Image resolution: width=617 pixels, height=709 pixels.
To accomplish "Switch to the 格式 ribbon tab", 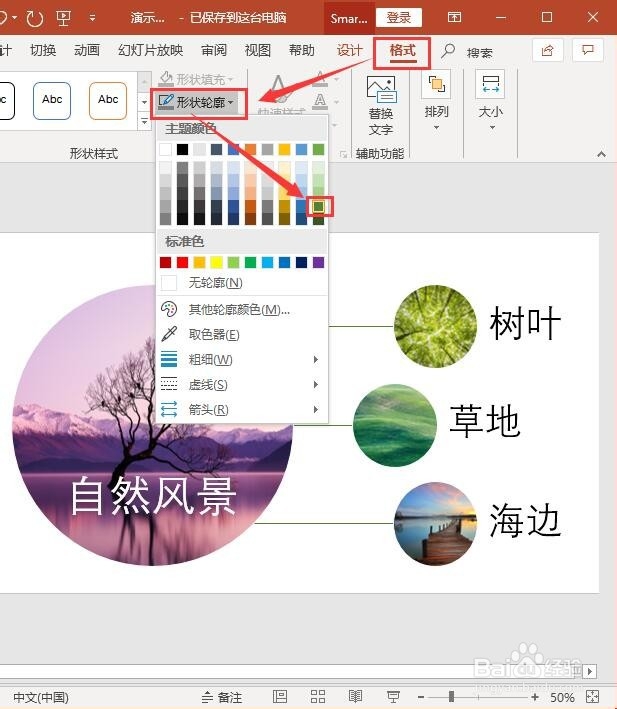I will pyautogui.click(x=402, y=51).
